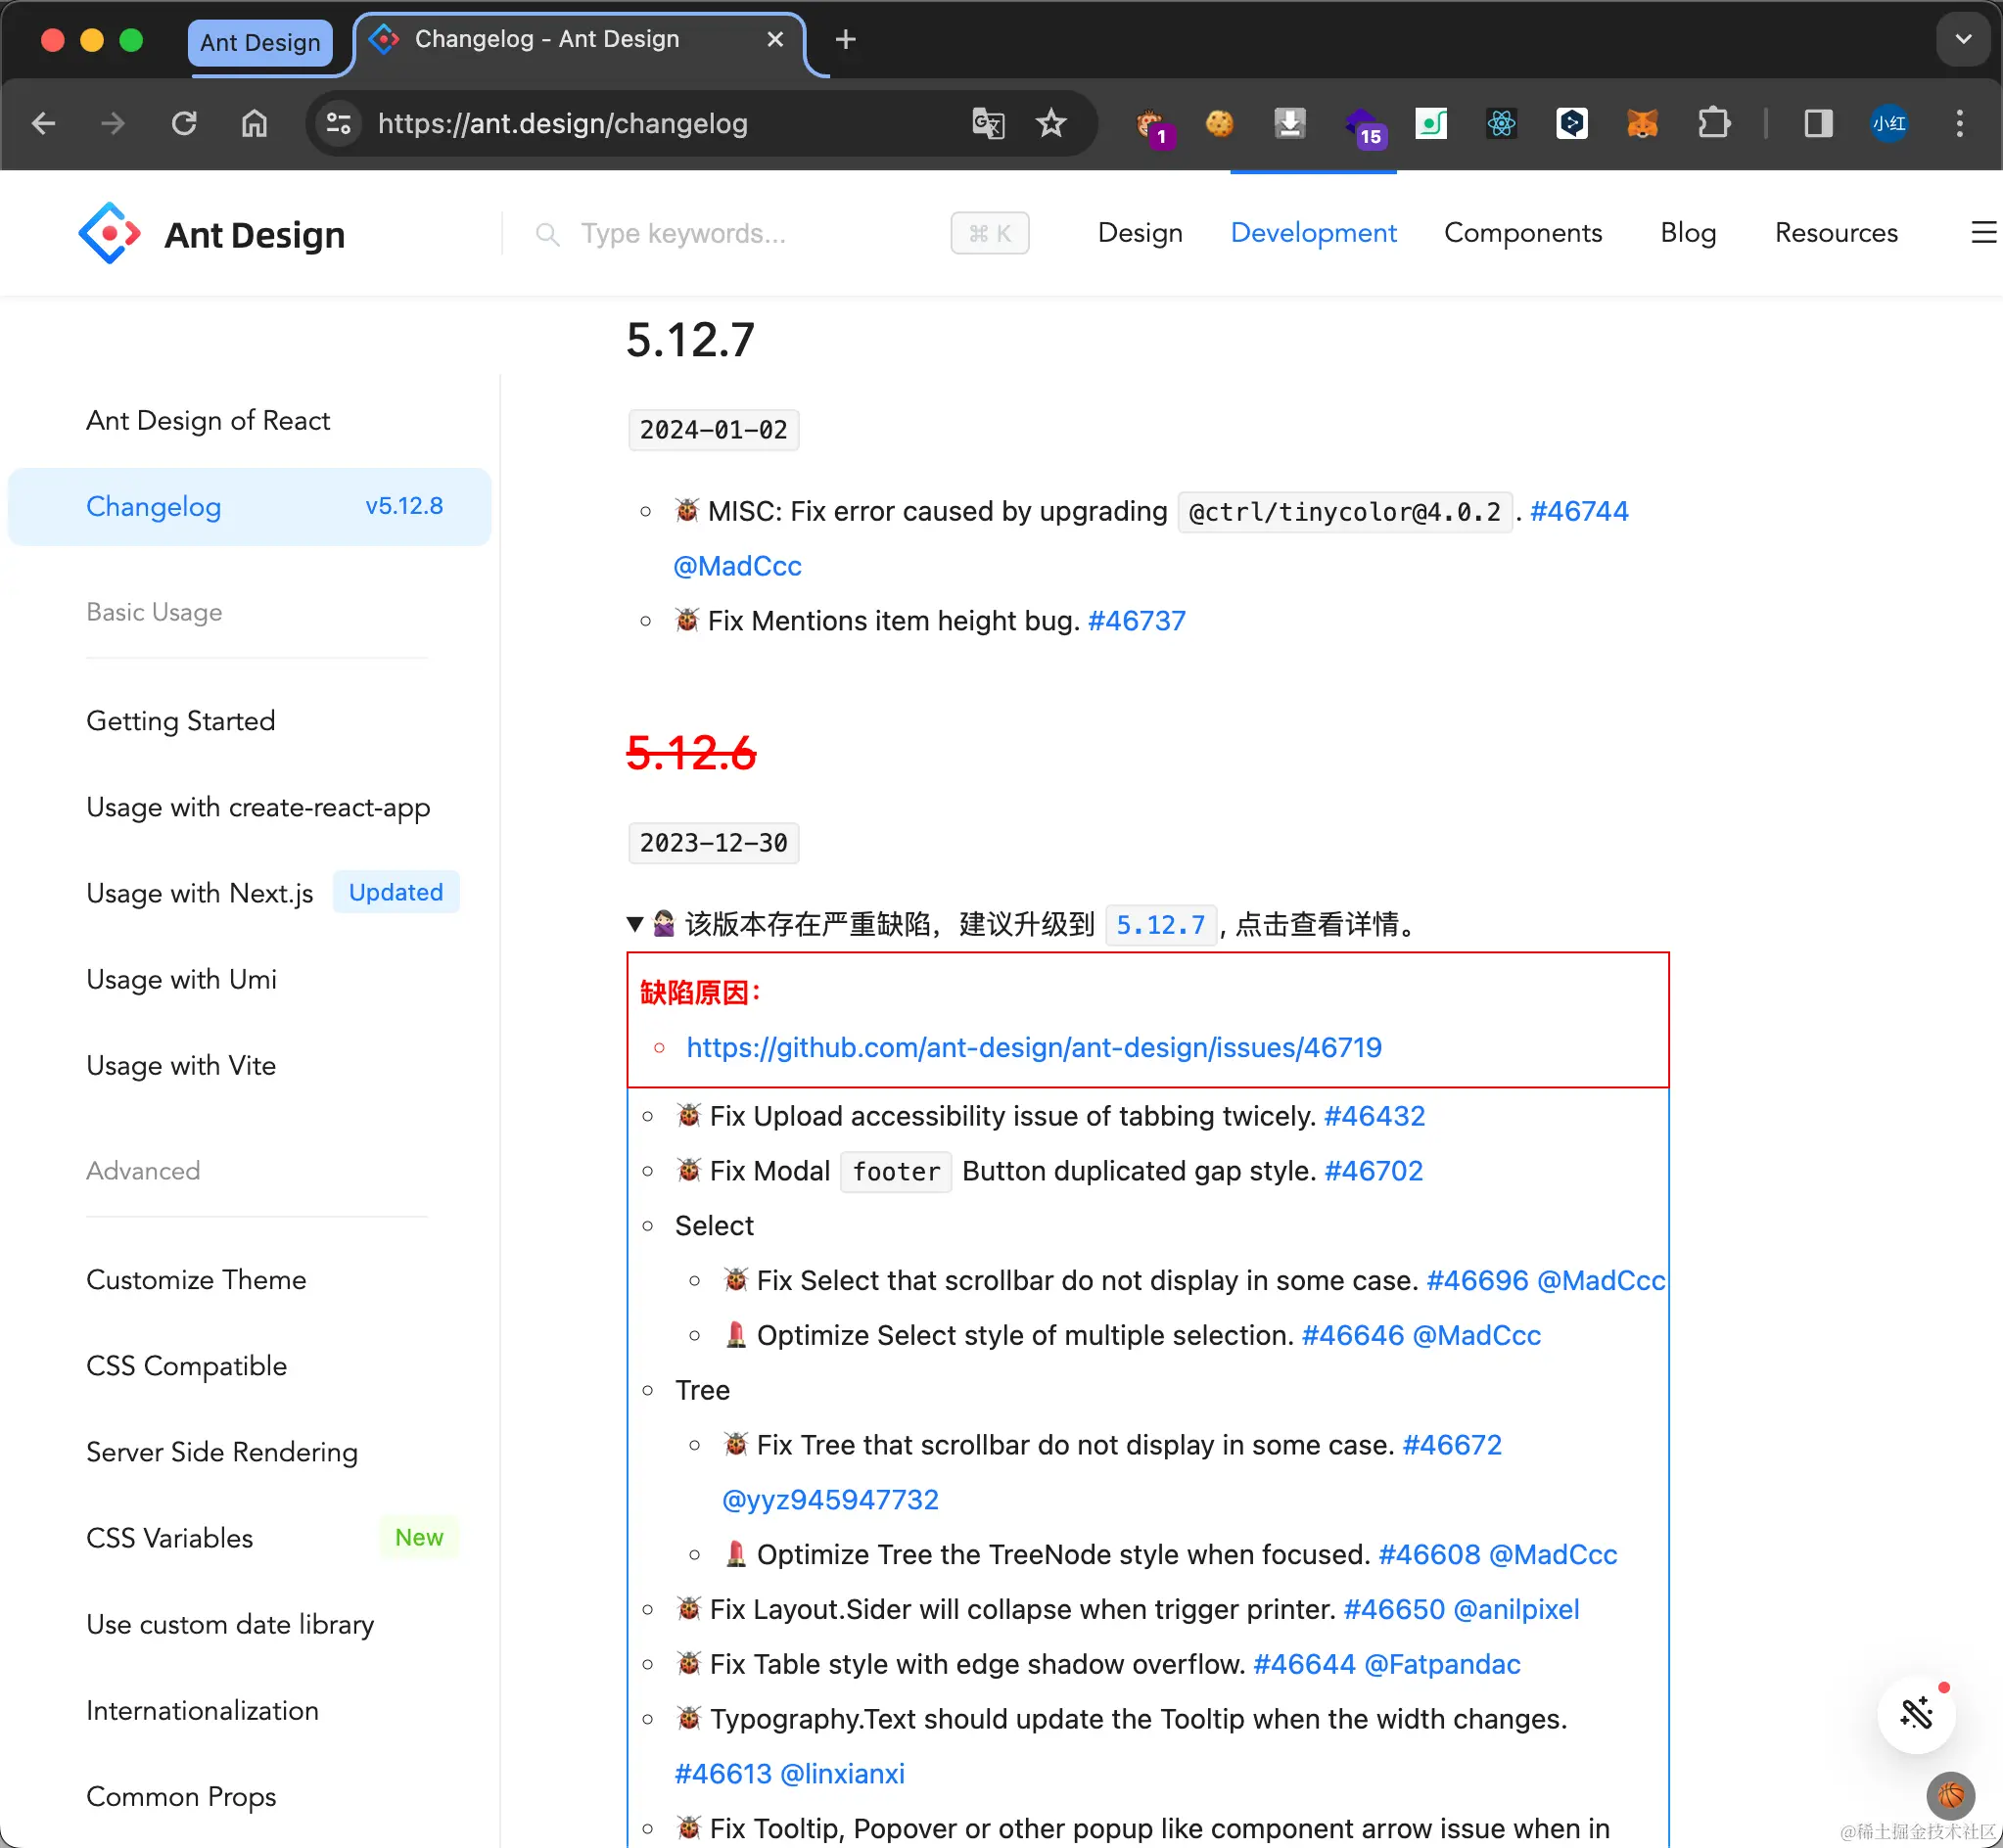Open the Chrome three-dot menu

[1960, 123]
